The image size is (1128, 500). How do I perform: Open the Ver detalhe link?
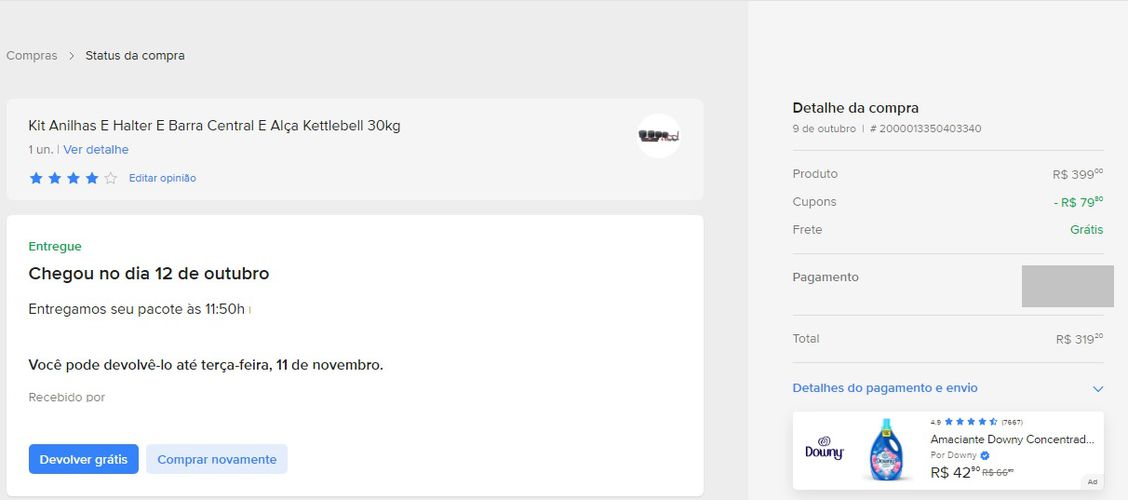(96, 150)
